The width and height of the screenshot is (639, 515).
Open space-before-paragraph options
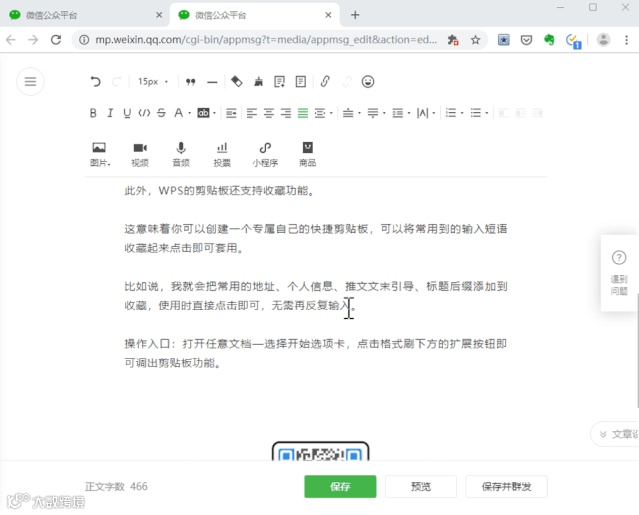[350, 113]
